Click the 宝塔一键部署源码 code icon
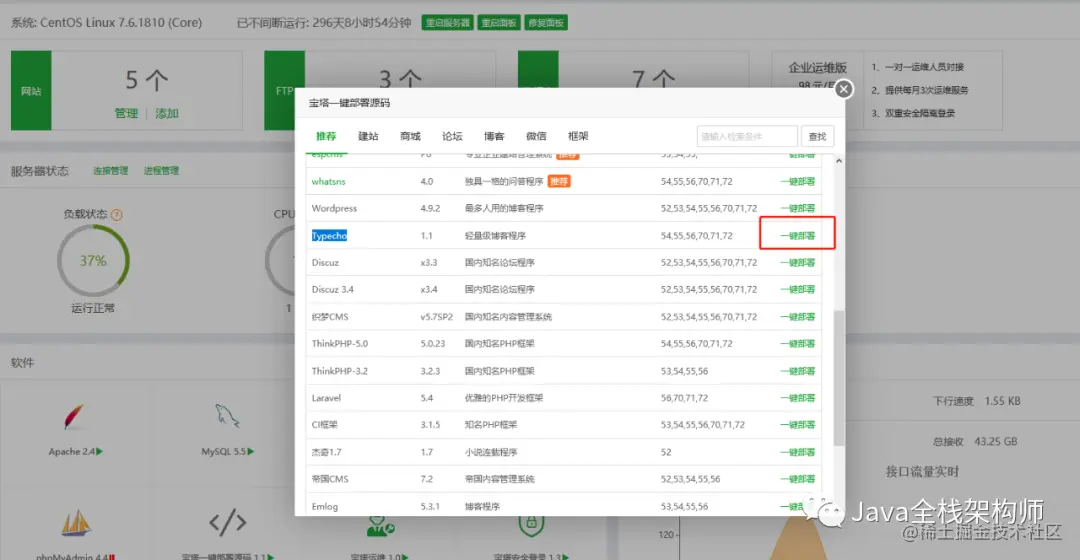Image resolution: width=1080 pixels, height=560 pixels. (227, 523)
